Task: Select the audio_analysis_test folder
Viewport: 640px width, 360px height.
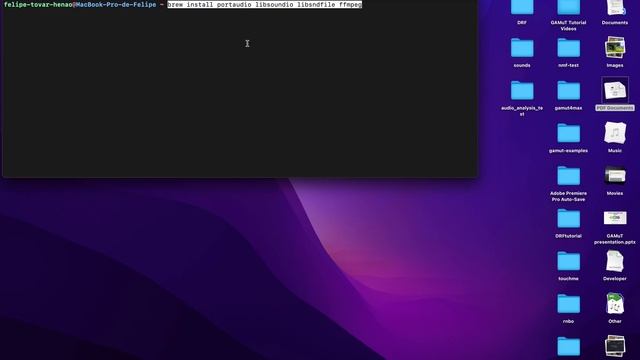Action: [522, 90]
